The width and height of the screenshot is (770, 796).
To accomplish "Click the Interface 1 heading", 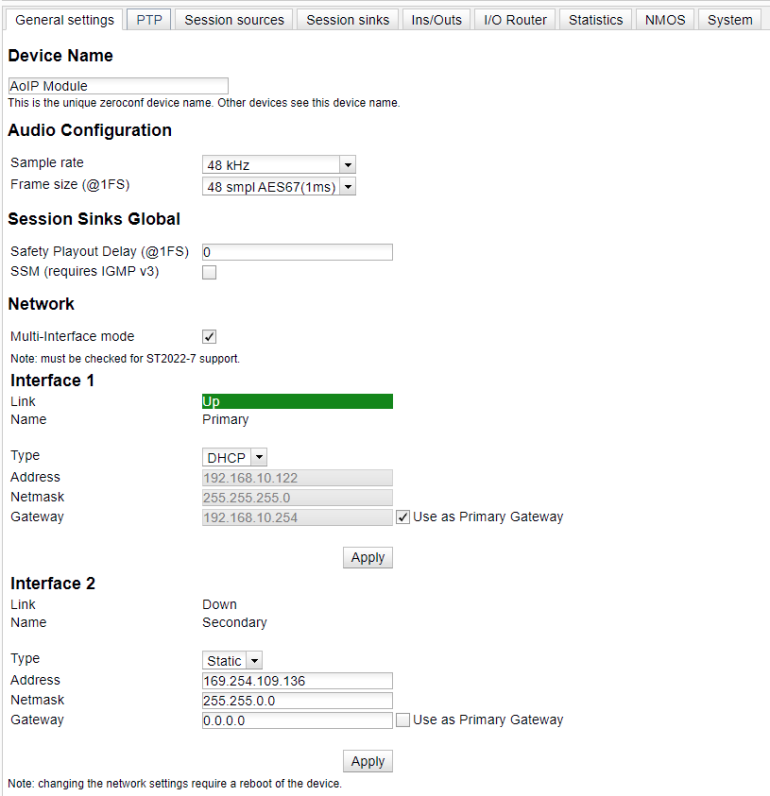I will [52, 380].
